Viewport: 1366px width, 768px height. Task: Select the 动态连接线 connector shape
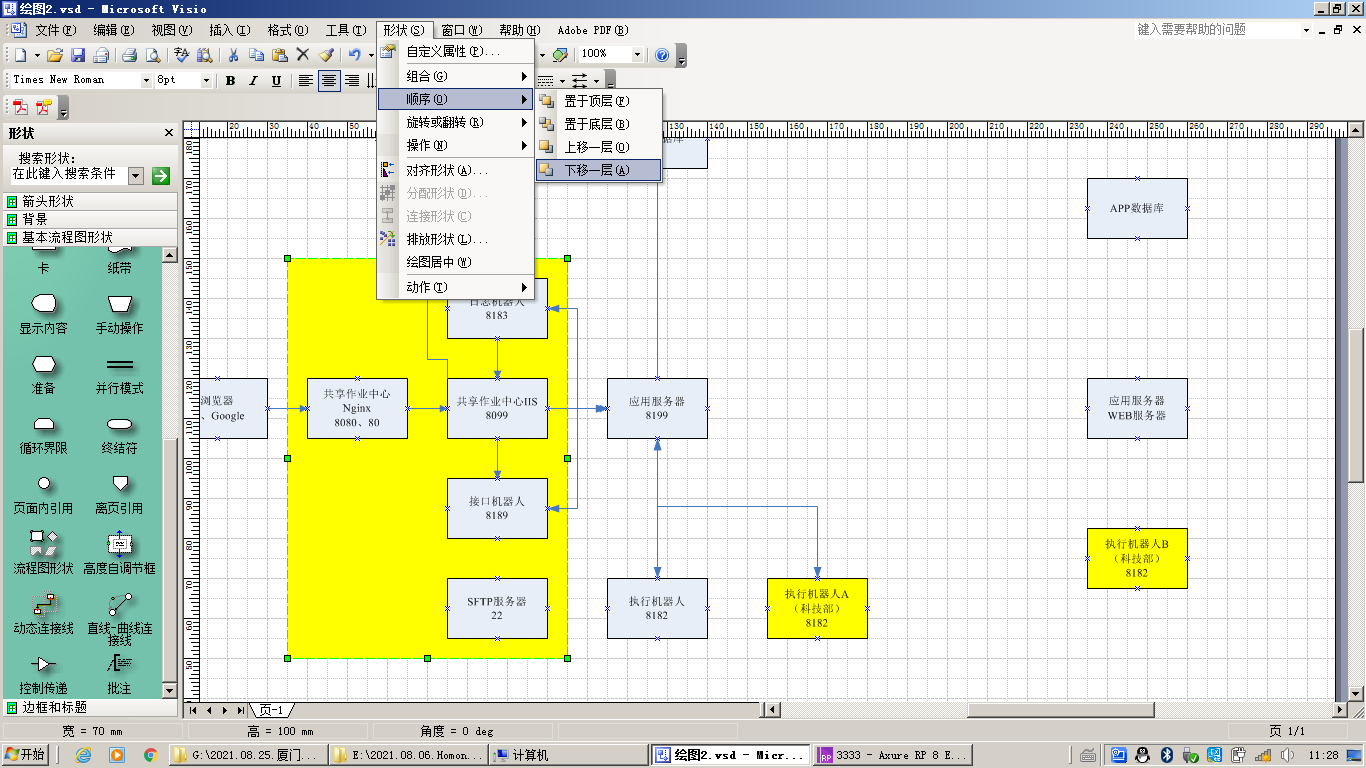pyautogui.click(x=44, y=613)
